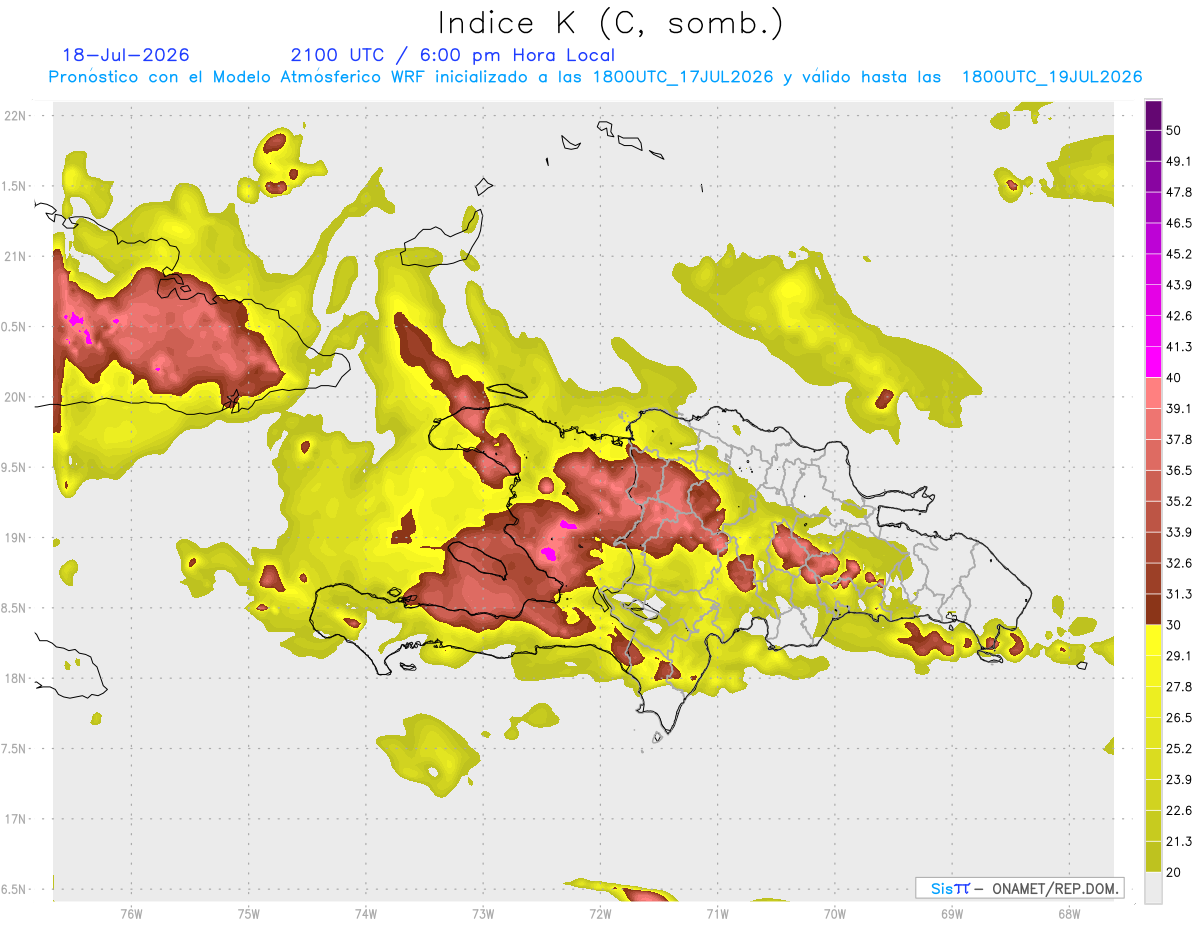
Task: Select the date text "18-Jul-2026"
Action: pyautogui.click(x=126, y=55)
